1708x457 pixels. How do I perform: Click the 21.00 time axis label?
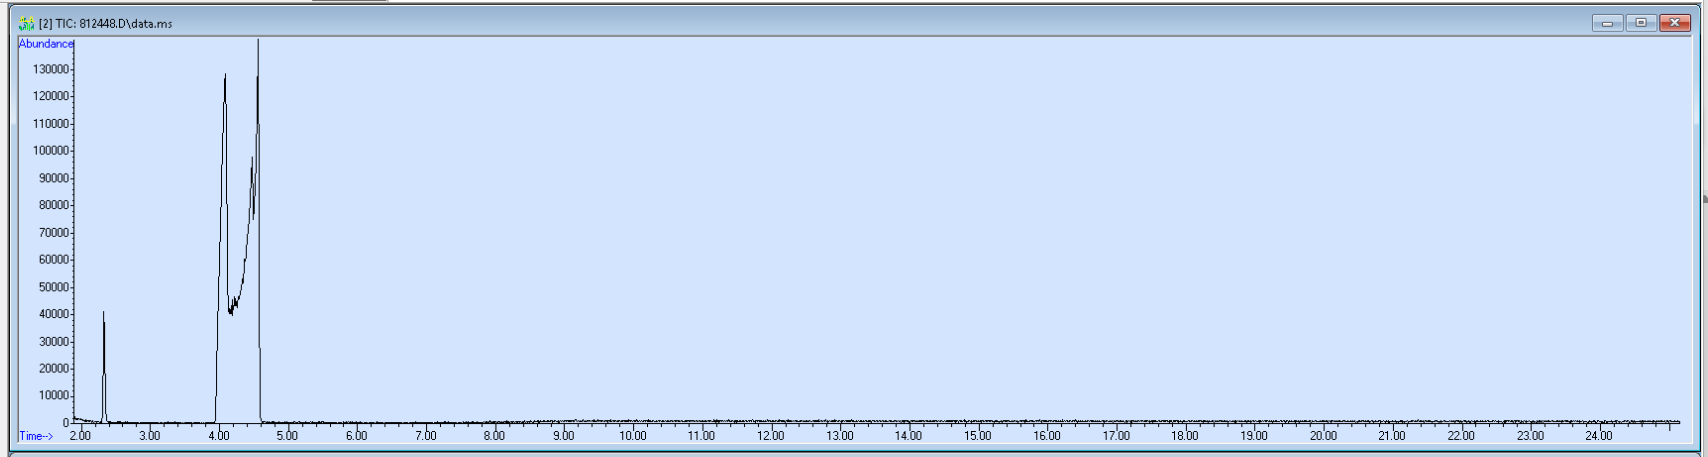coord(1392,436)
